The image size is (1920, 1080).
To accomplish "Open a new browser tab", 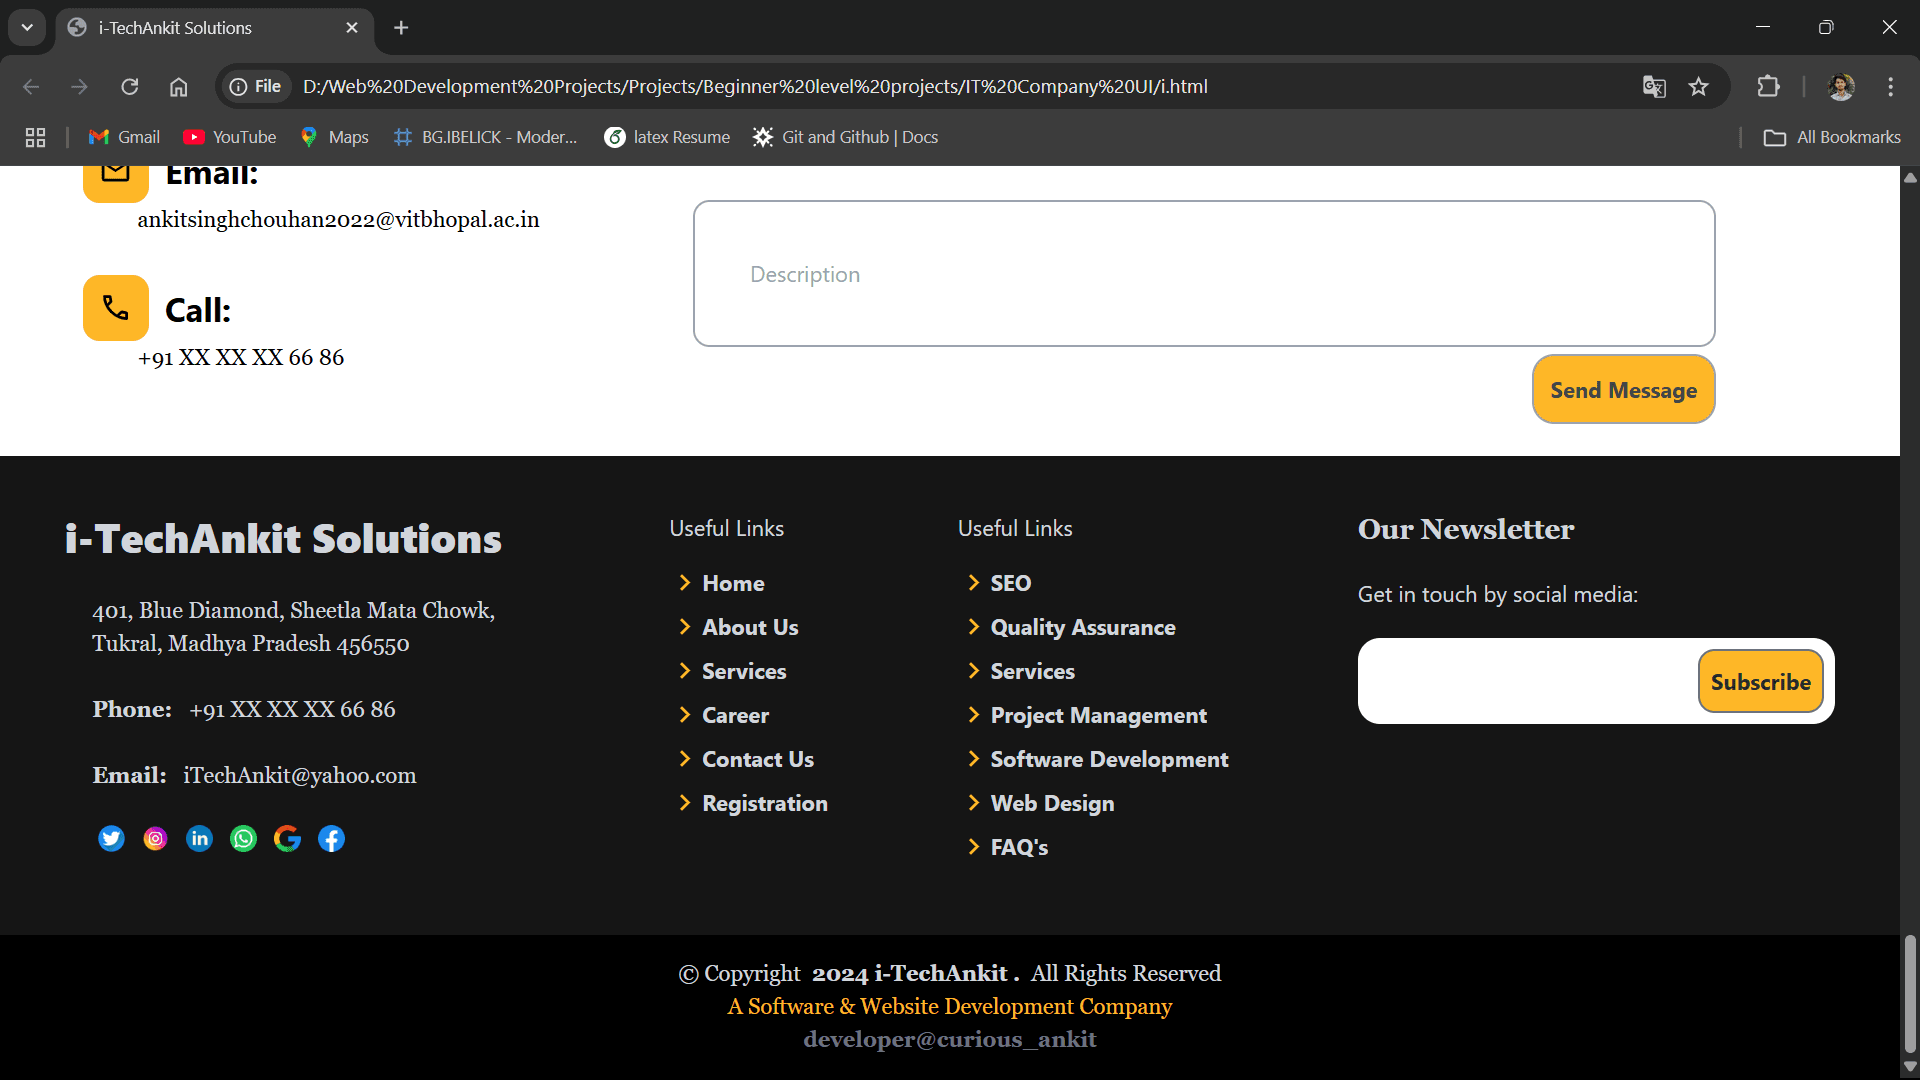I will (401, 28).
